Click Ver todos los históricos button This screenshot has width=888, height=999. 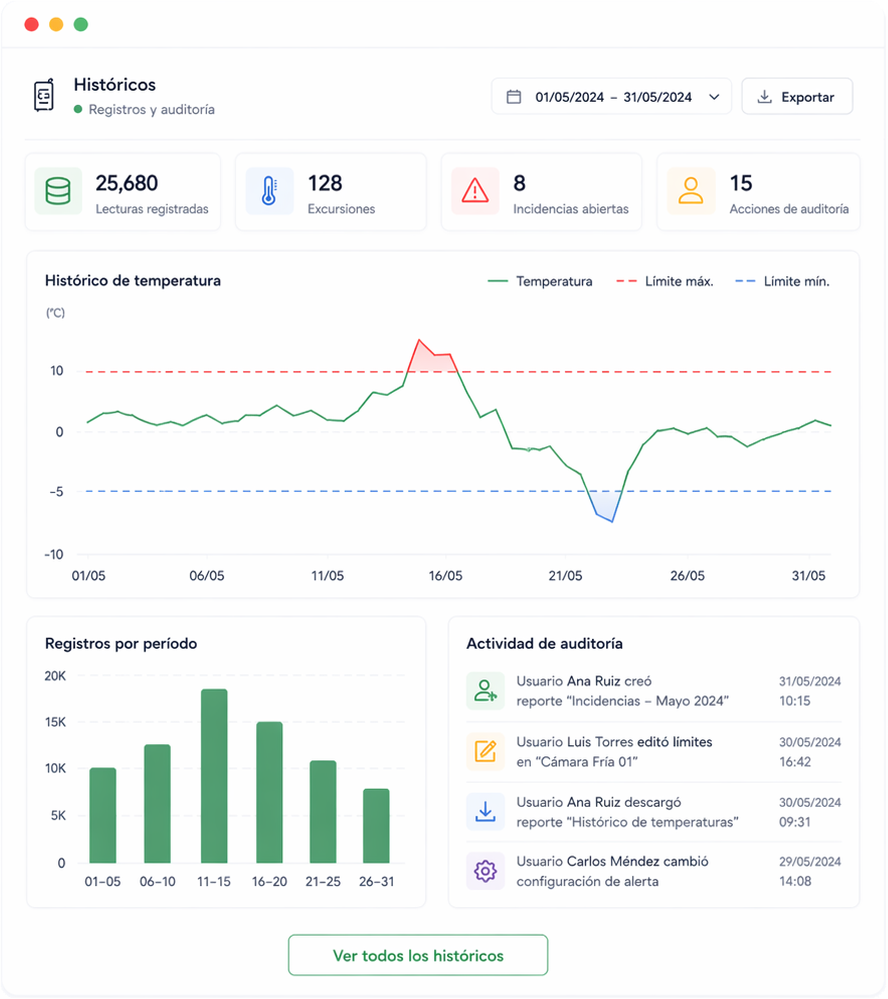(x=418, y=956)
